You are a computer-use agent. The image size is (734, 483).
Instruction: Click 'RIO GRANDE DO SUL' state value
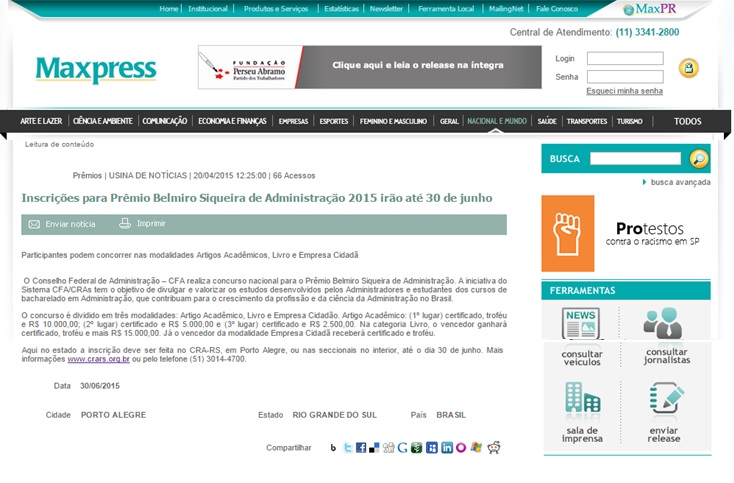coord(334,415)
